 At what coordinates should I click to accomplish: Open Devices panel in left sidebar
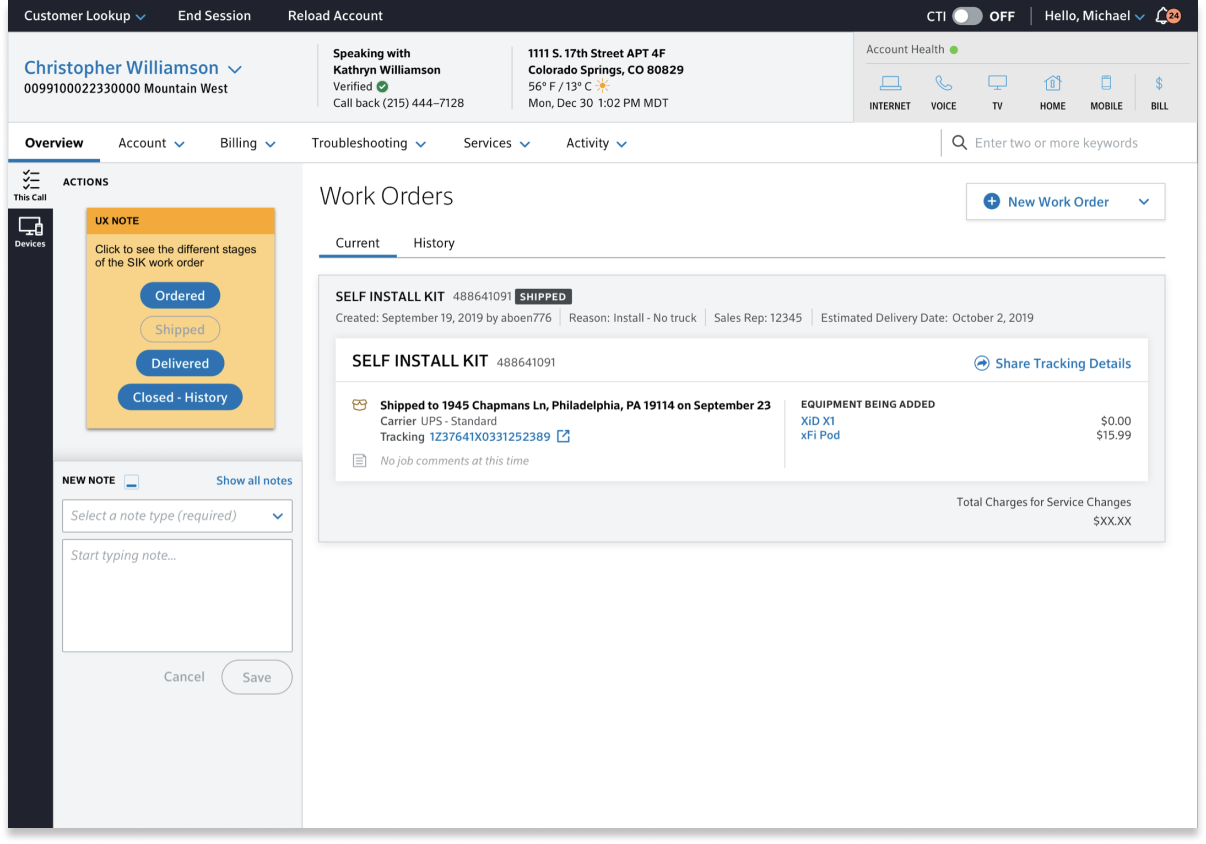30,232
